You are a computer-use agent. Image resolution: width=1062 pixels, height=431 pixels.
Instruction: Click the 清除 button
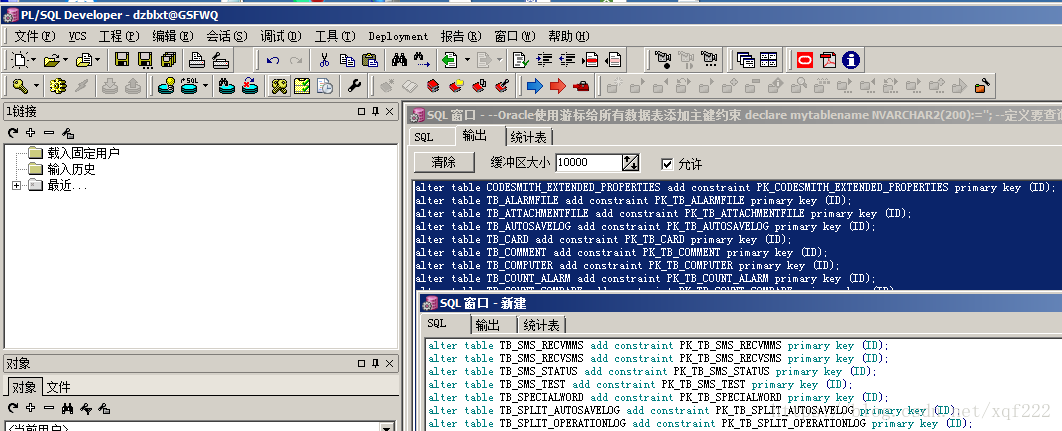[444, 163]
